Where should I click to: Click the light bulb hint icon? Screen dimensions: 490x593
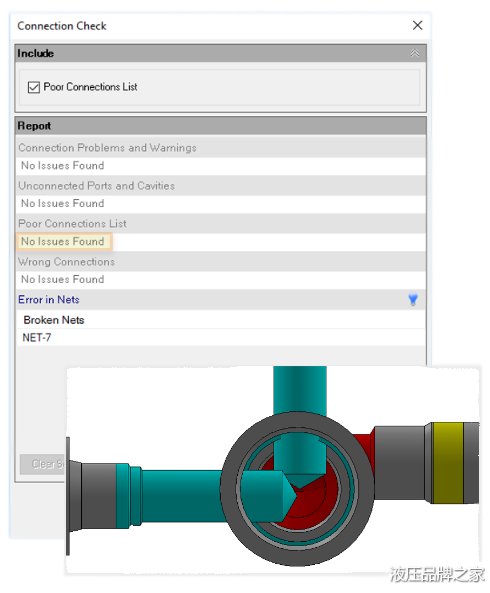413,299
